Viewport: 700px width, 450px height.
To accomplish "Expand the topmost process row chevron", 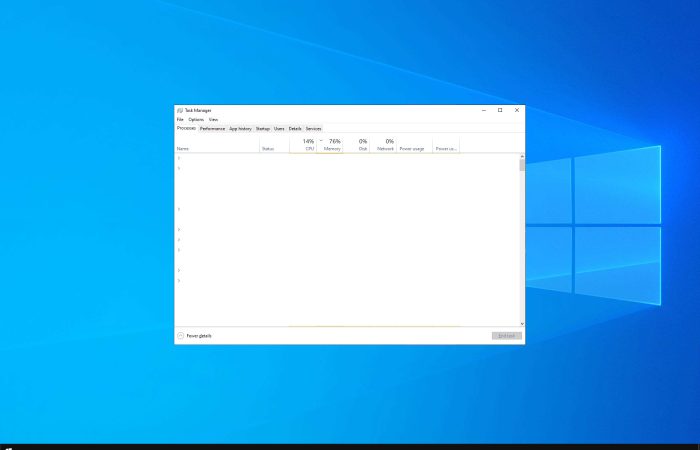I will tap(179, 158).
